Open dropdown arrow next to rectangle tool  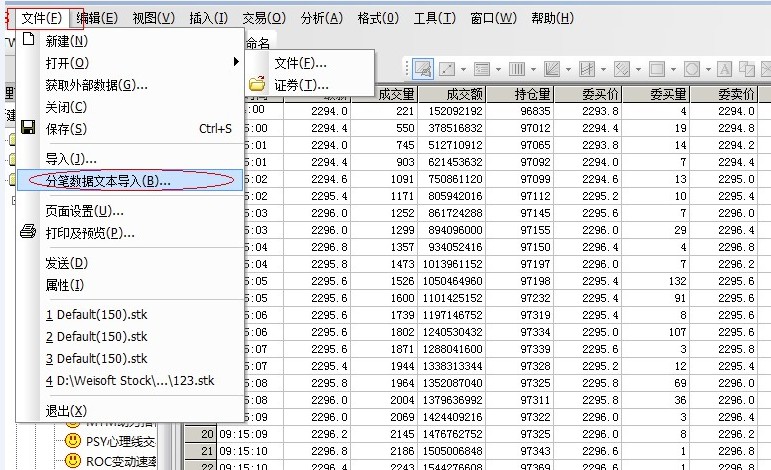point(672,69)
